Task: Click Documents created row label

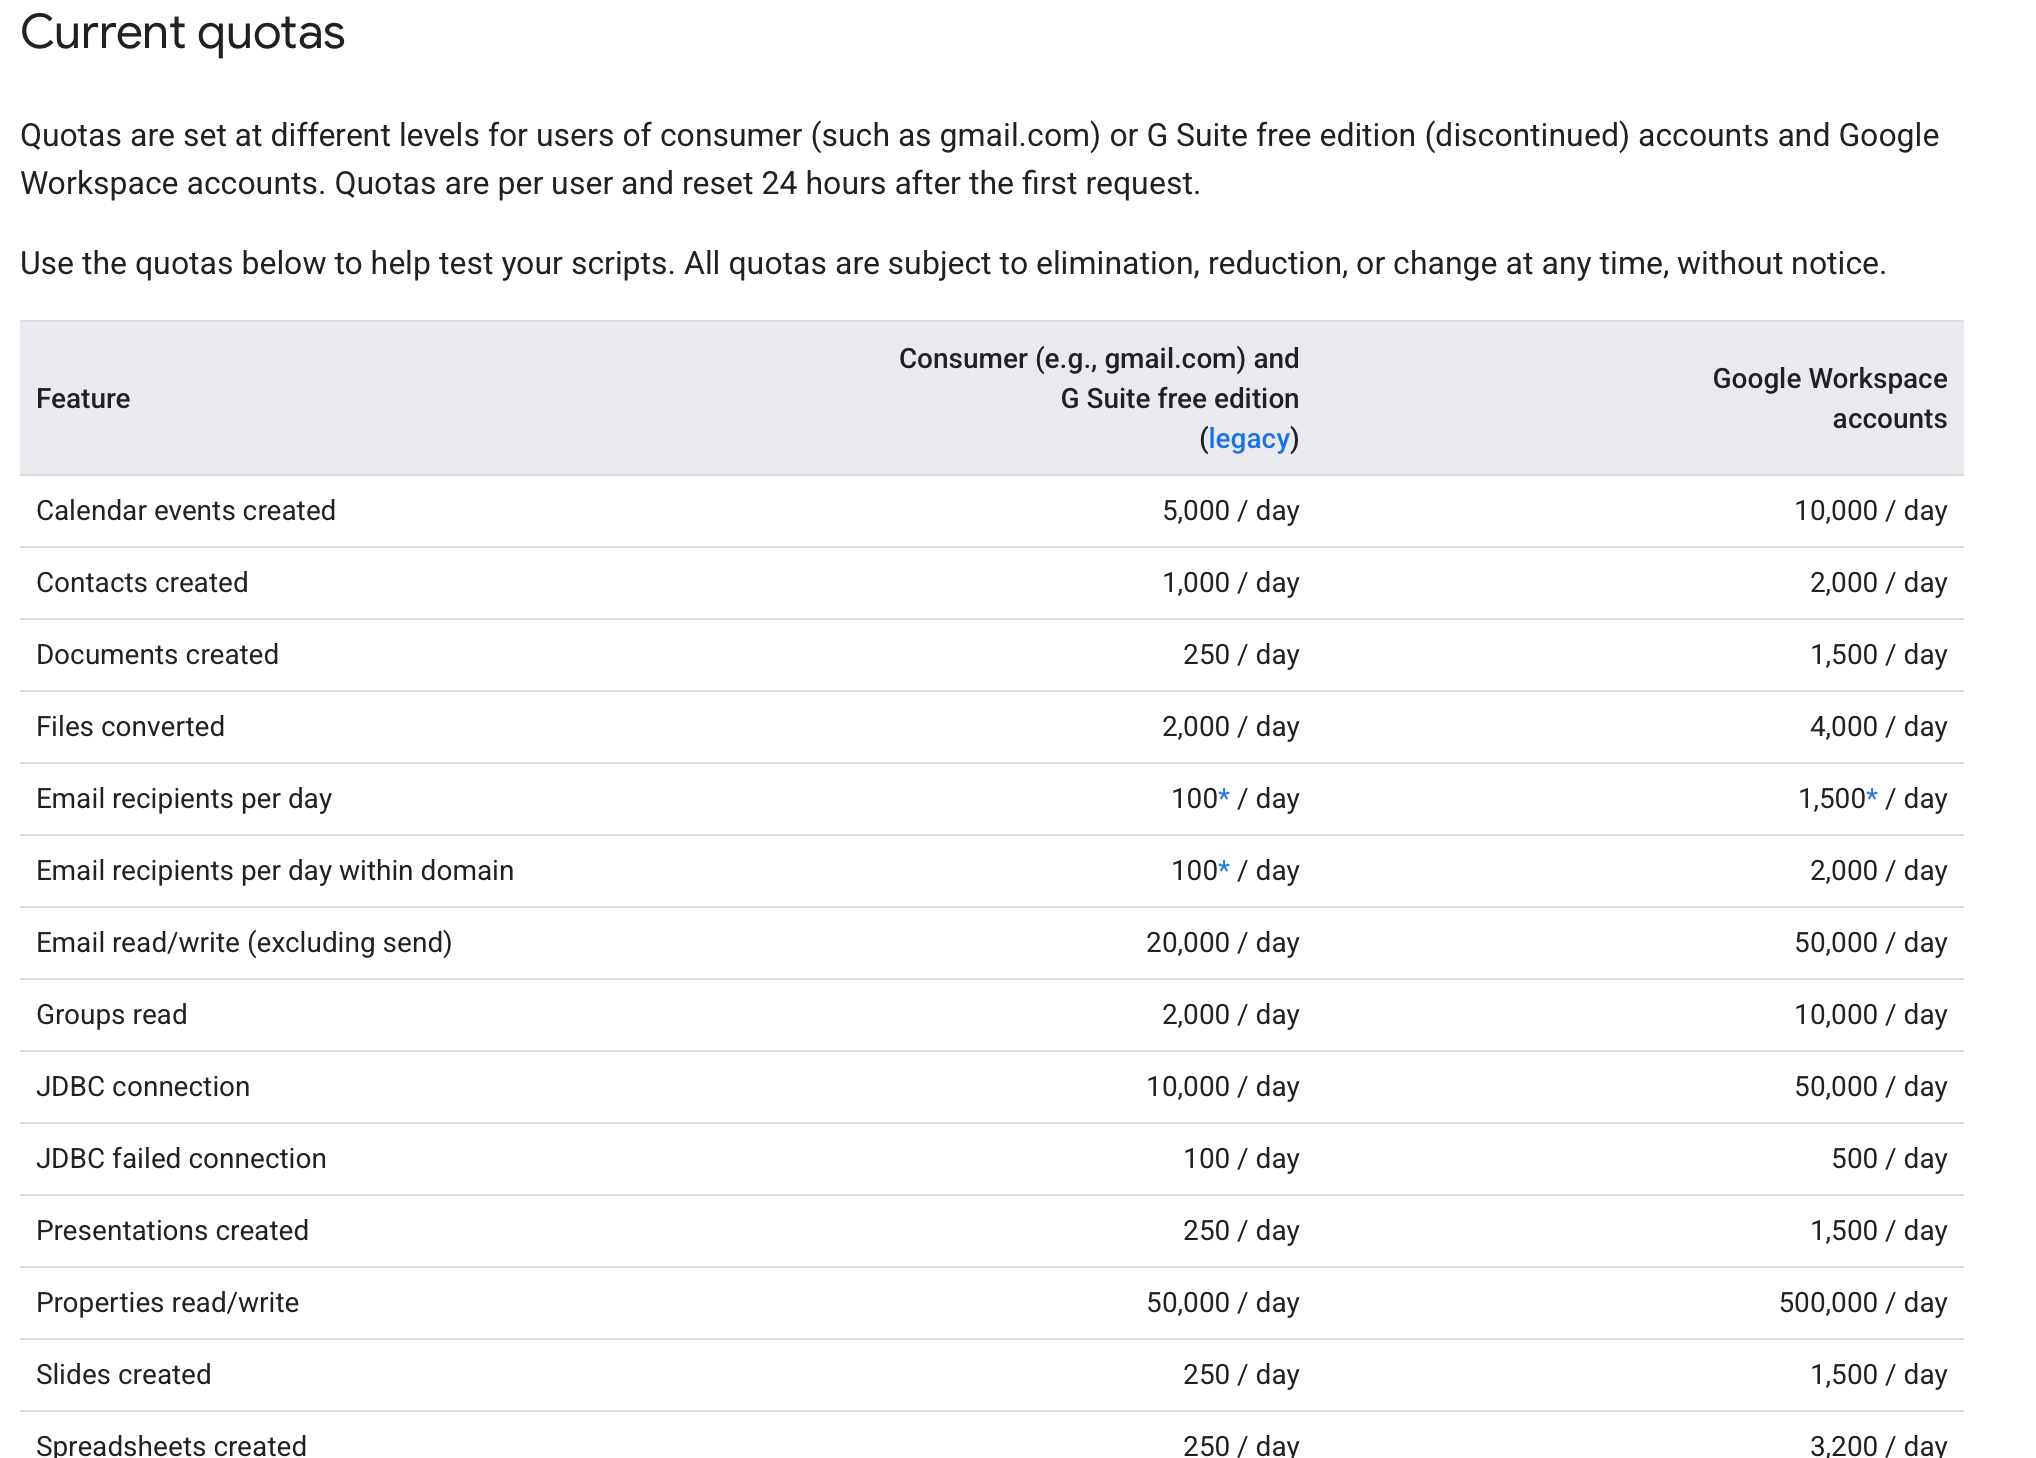Action: 157,655
